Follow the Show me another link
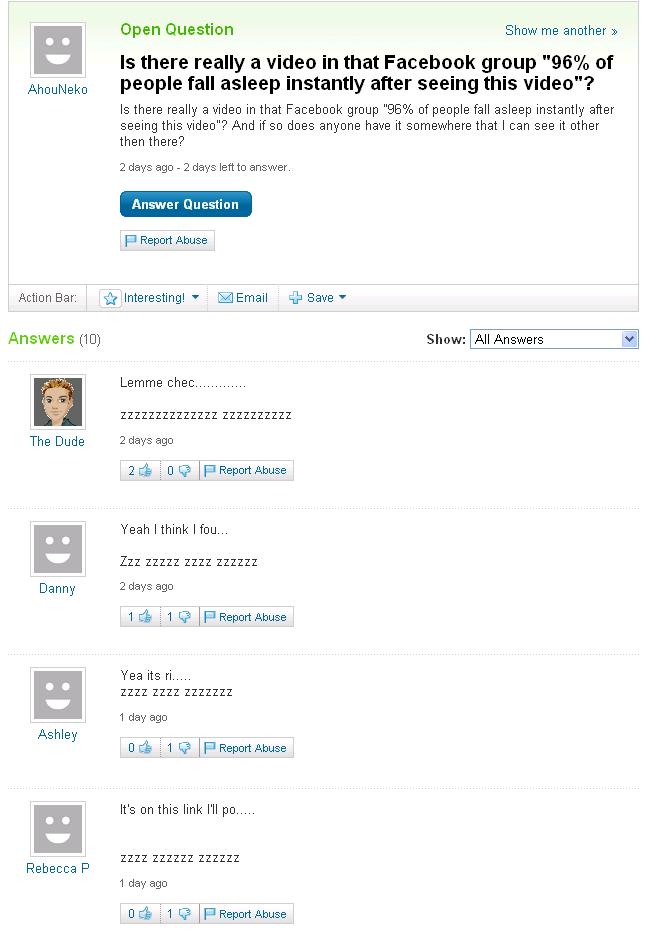The image size is (647, 934). (560, 31)
